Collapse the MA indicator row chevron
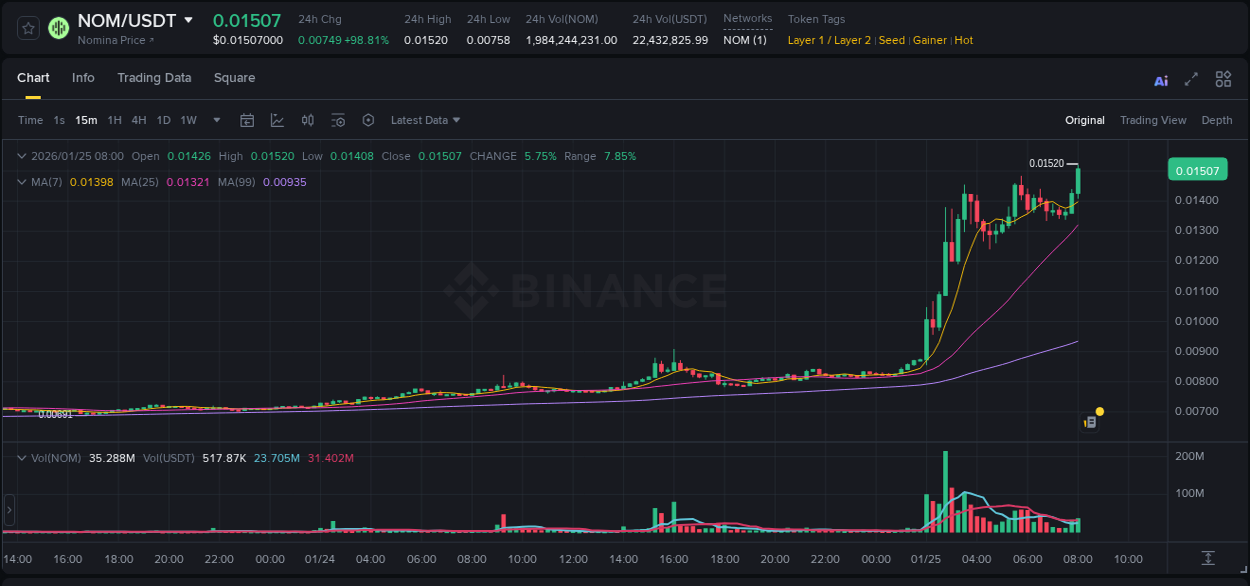Image resolution: width=1250 pixels, height=586 pixels. pyautogui.click(x=22, y=182)
